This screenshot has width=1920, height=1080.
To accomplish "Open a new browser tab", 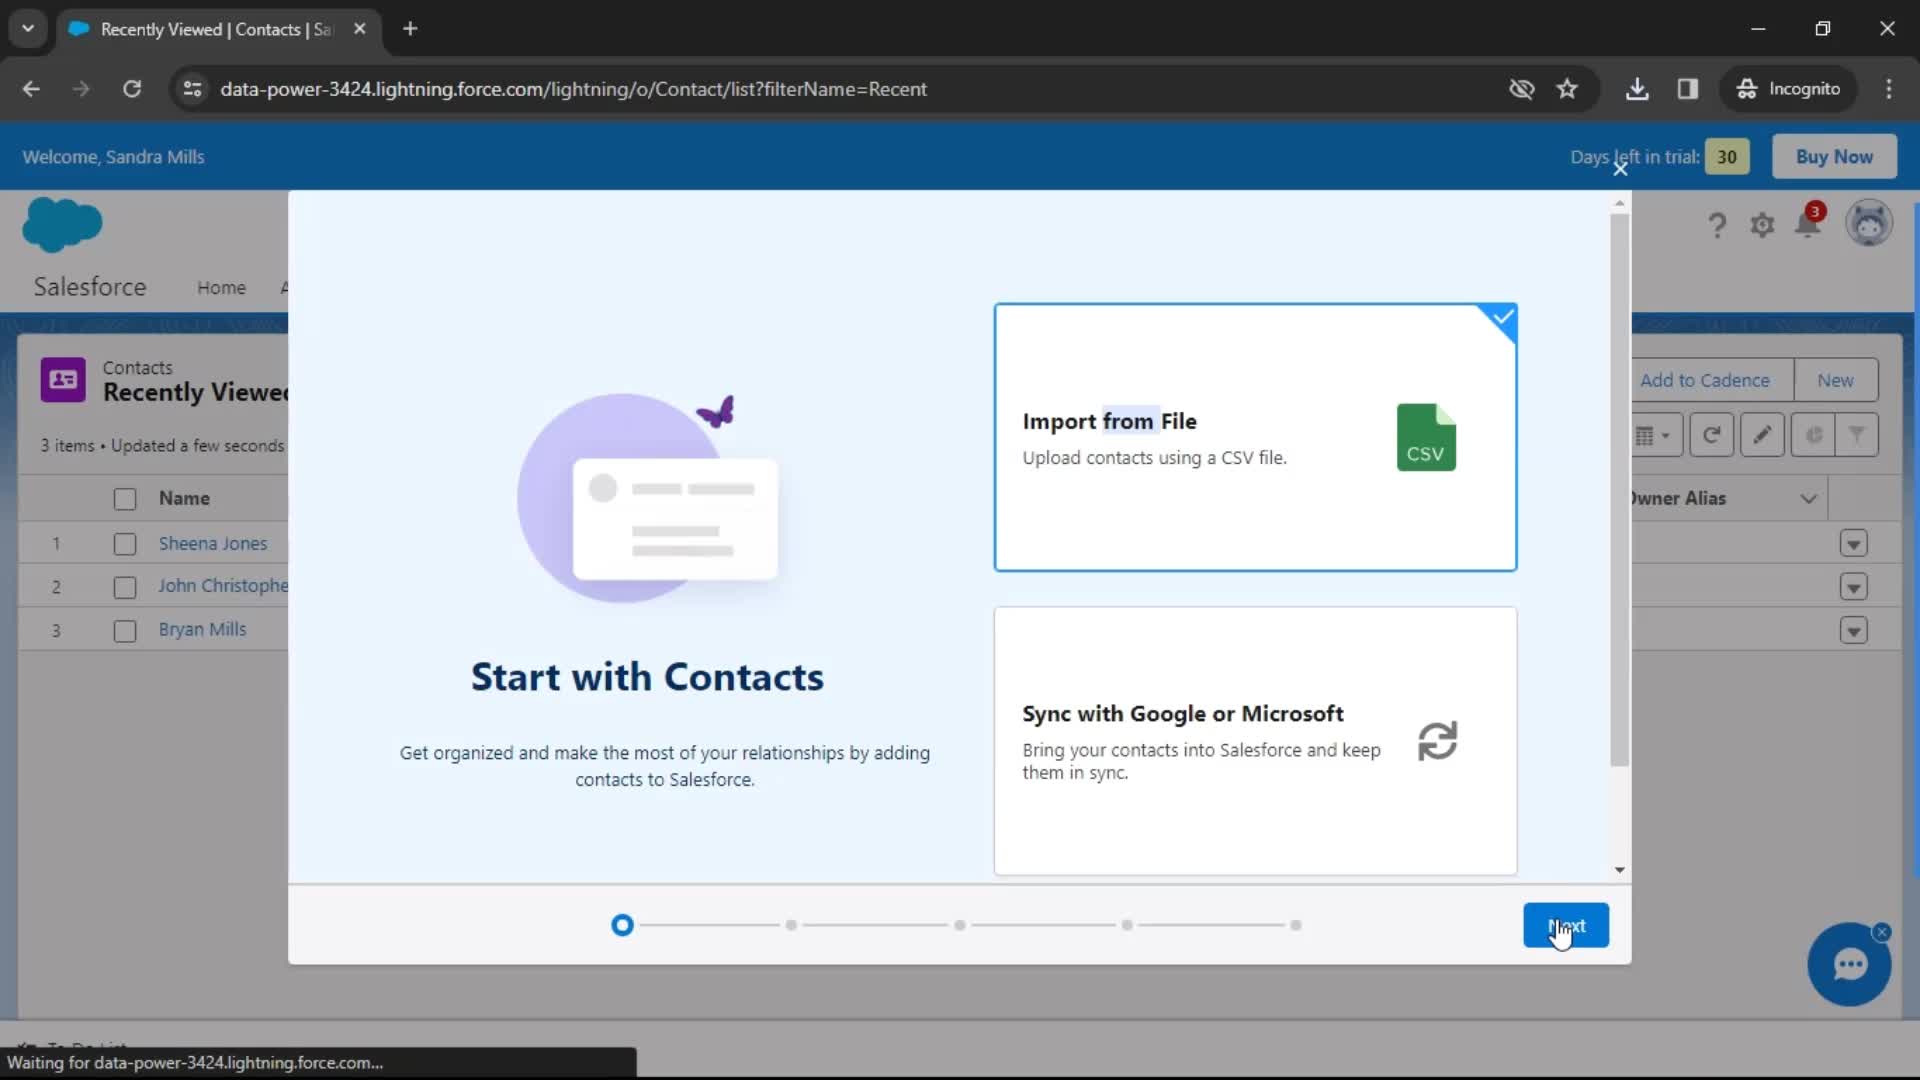I will (410, 29).
